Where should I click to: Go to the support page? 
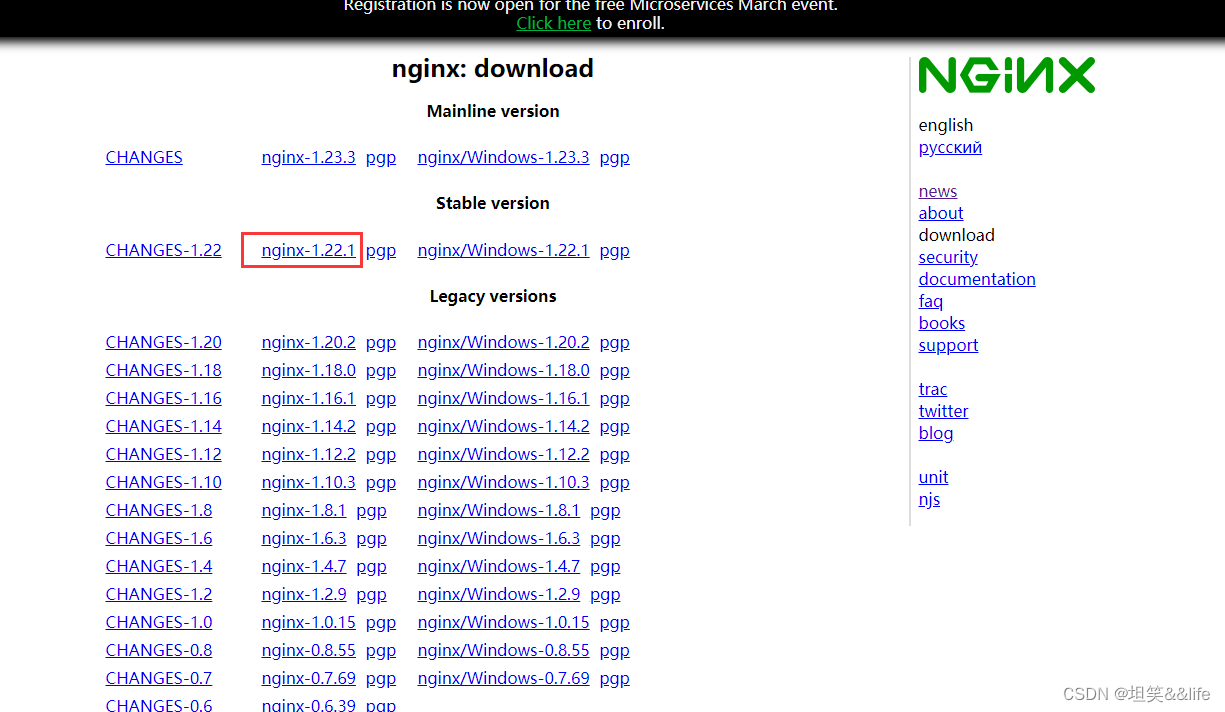948,345
